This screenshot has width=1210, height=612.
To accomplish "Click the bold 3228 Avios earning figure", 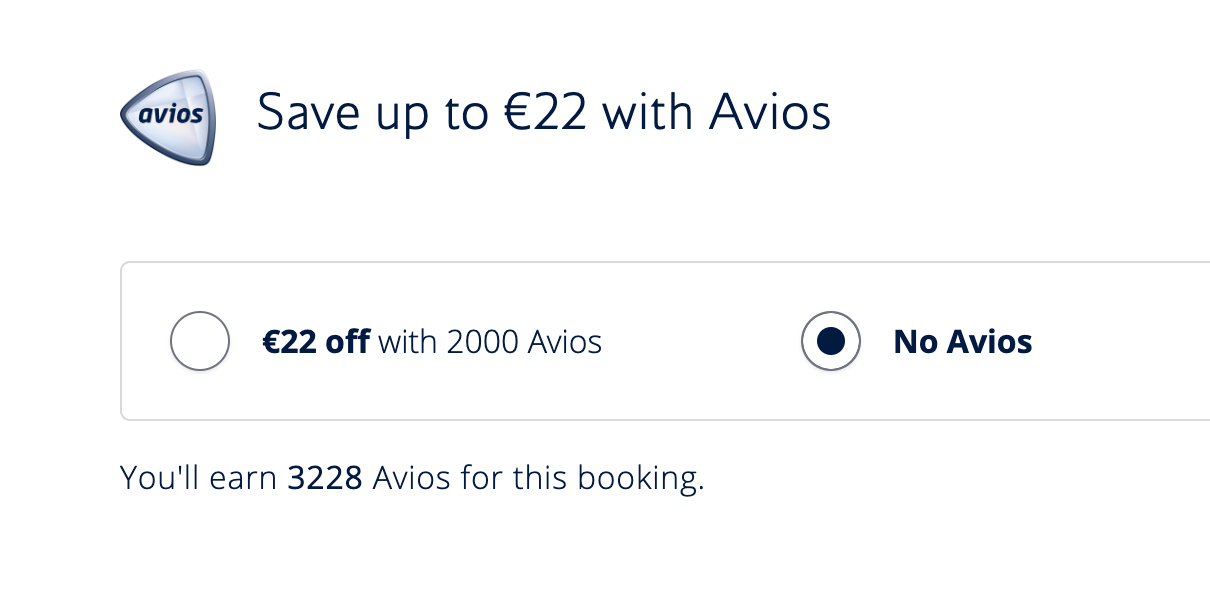I will pos(325,478).
